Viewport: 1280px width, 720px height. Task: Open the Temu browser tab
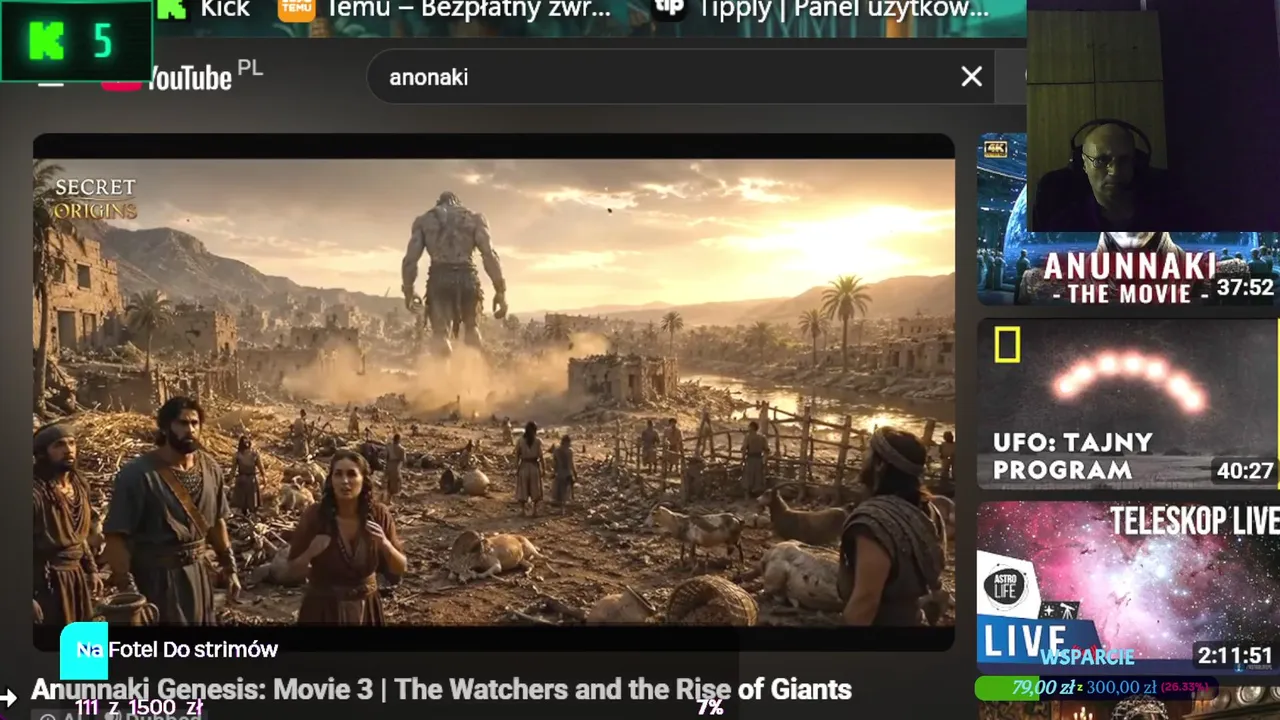tap(445, 10)
